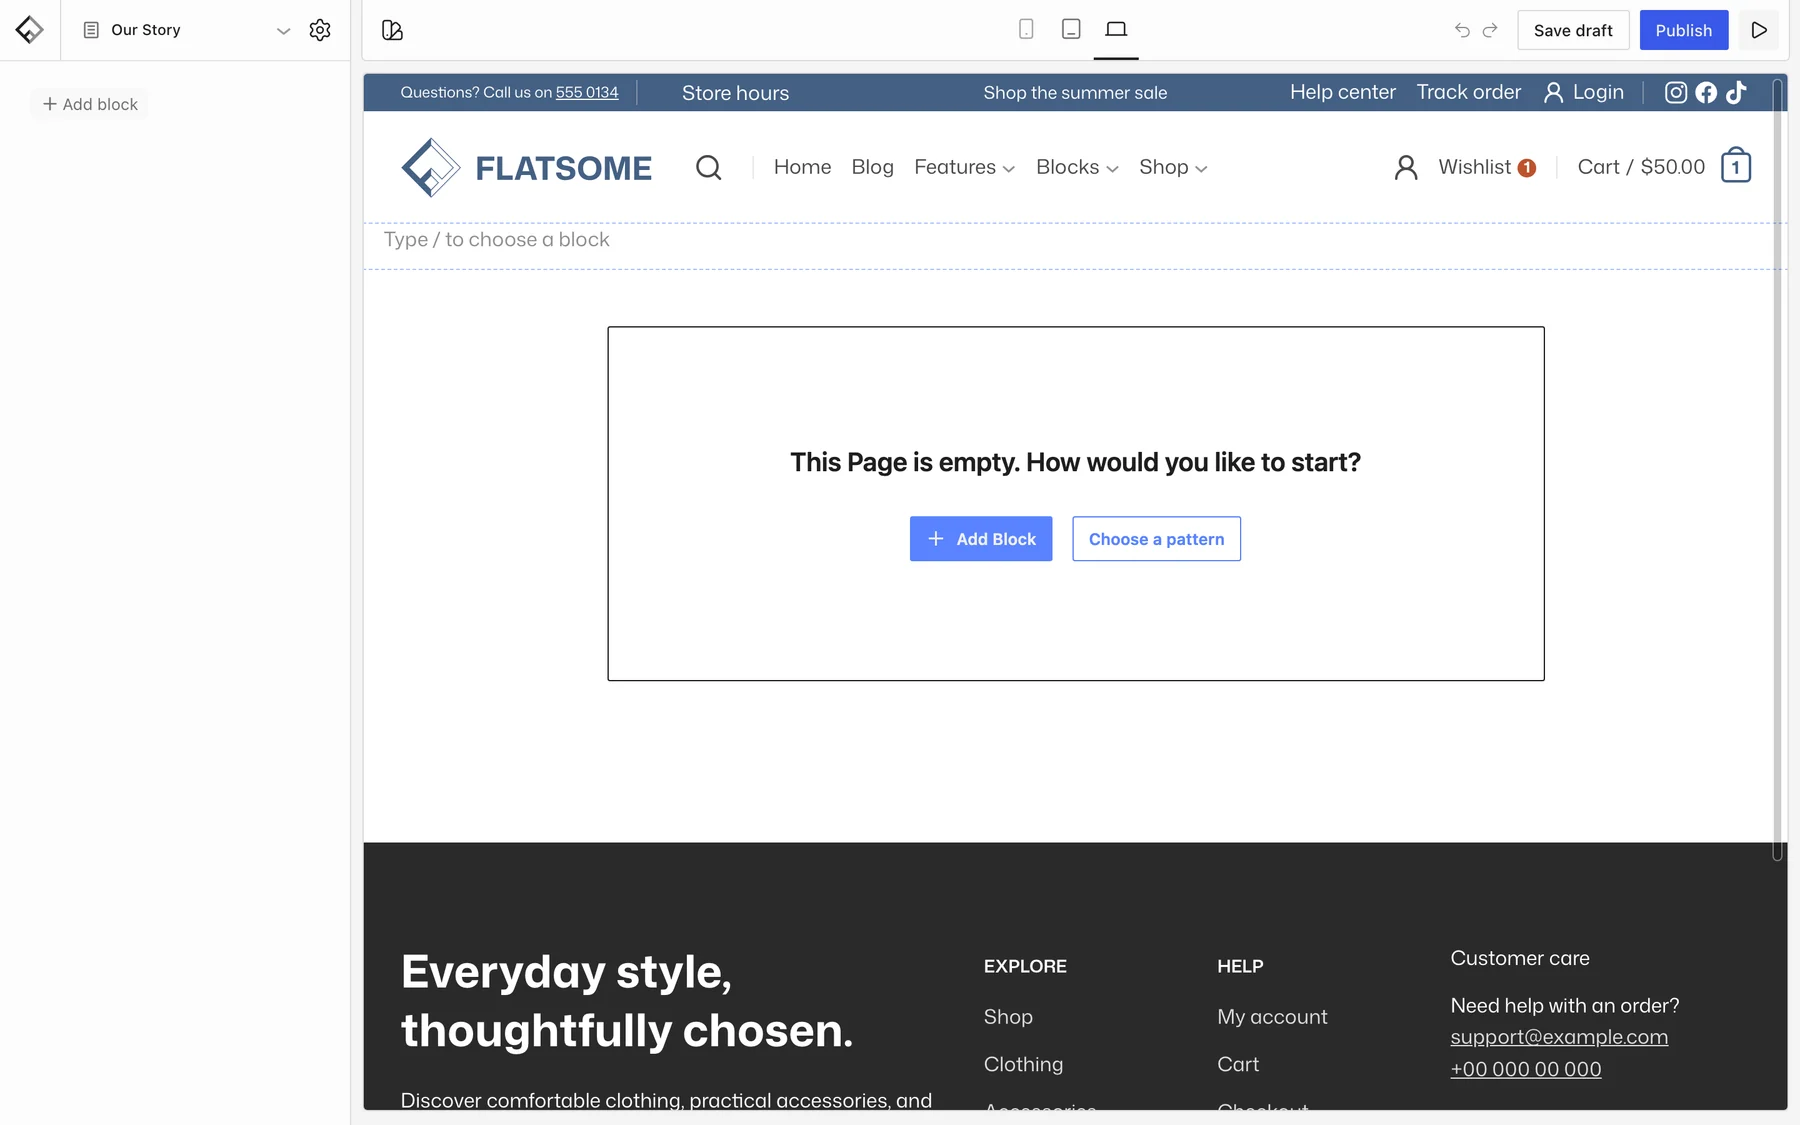Screen dimensions: 1800x1125
Task: Open Facebook icon in top bar
Action: 1706,92
